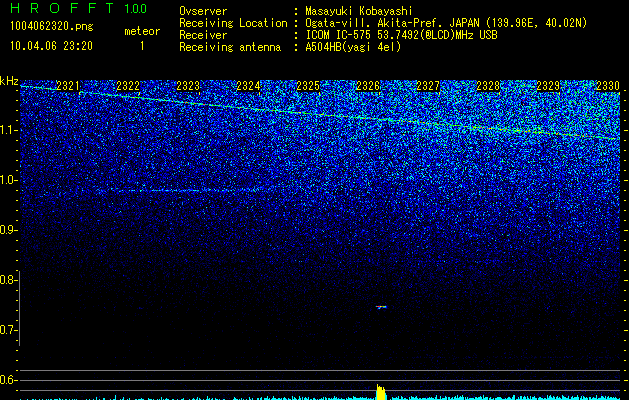This screenshot has width=629, height=400.
Task: Click the meteor echo blip in spectrogram
Action: click(381, 307)
